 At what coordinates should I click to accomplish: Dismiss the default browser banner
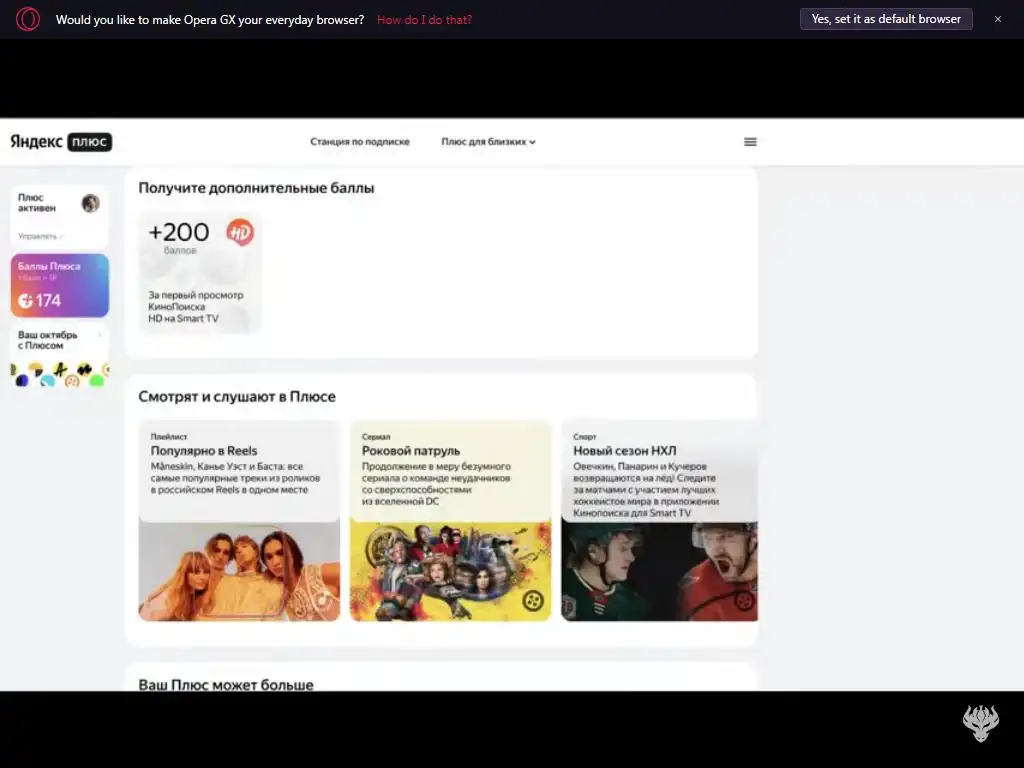click(997, 19)
